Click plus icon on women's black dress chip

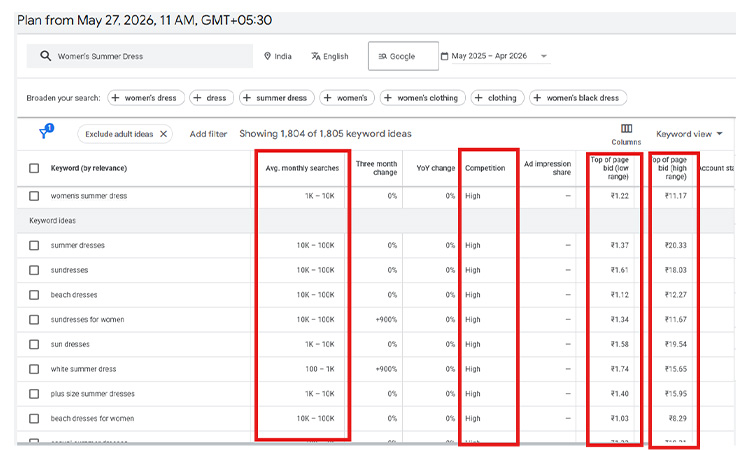[537, 98]
